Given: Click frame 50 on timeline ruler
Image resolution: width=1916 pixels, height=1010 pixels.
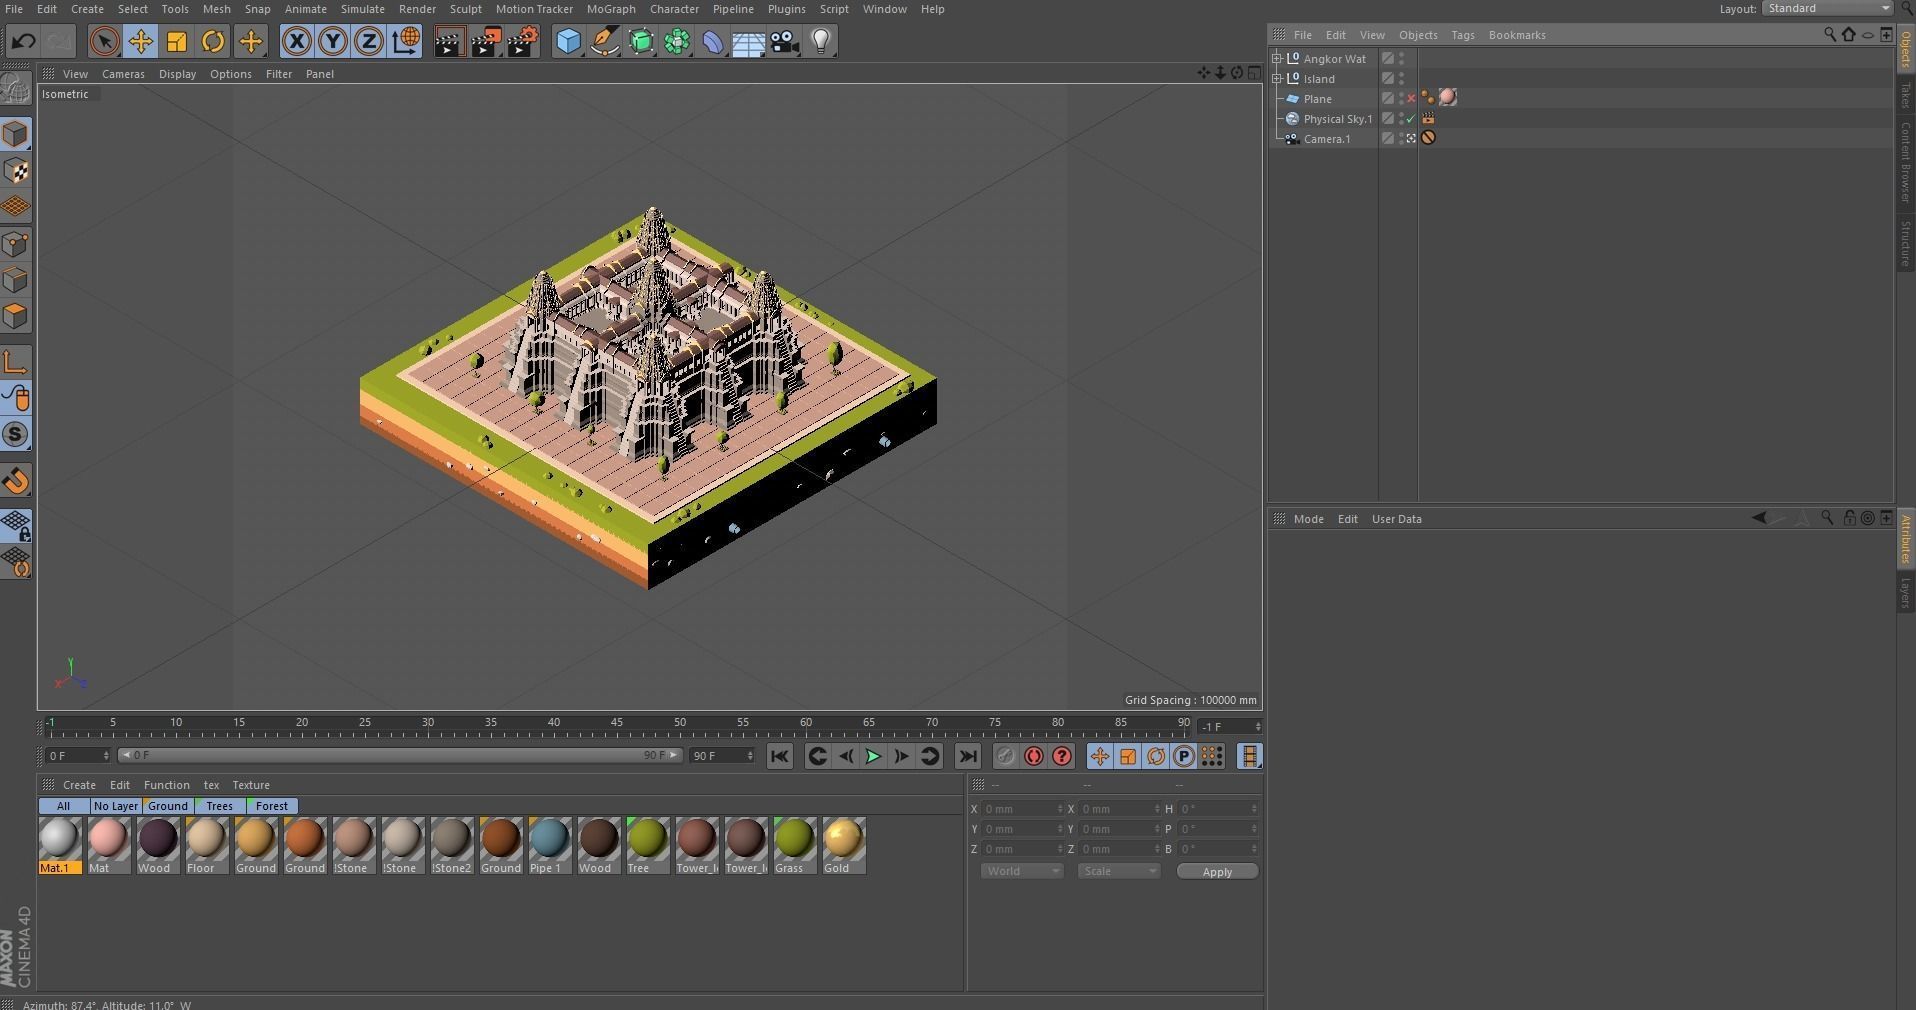Looking at the screenshot, I should [680, 724].
